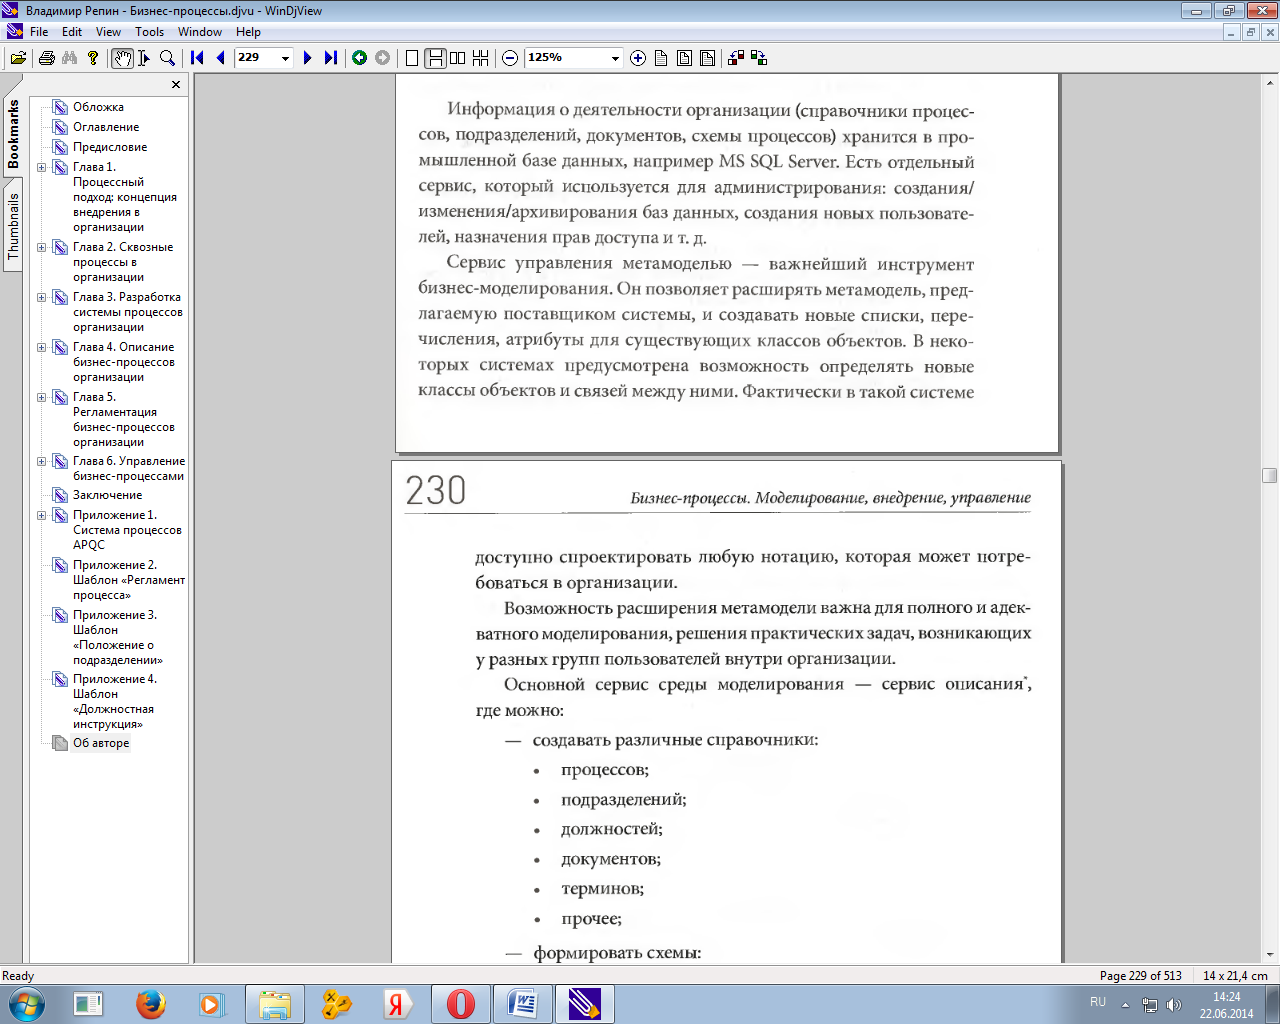Open the Предисловие bookmark
Viewport: 1280px width, 1024px height.
(110, 147)
